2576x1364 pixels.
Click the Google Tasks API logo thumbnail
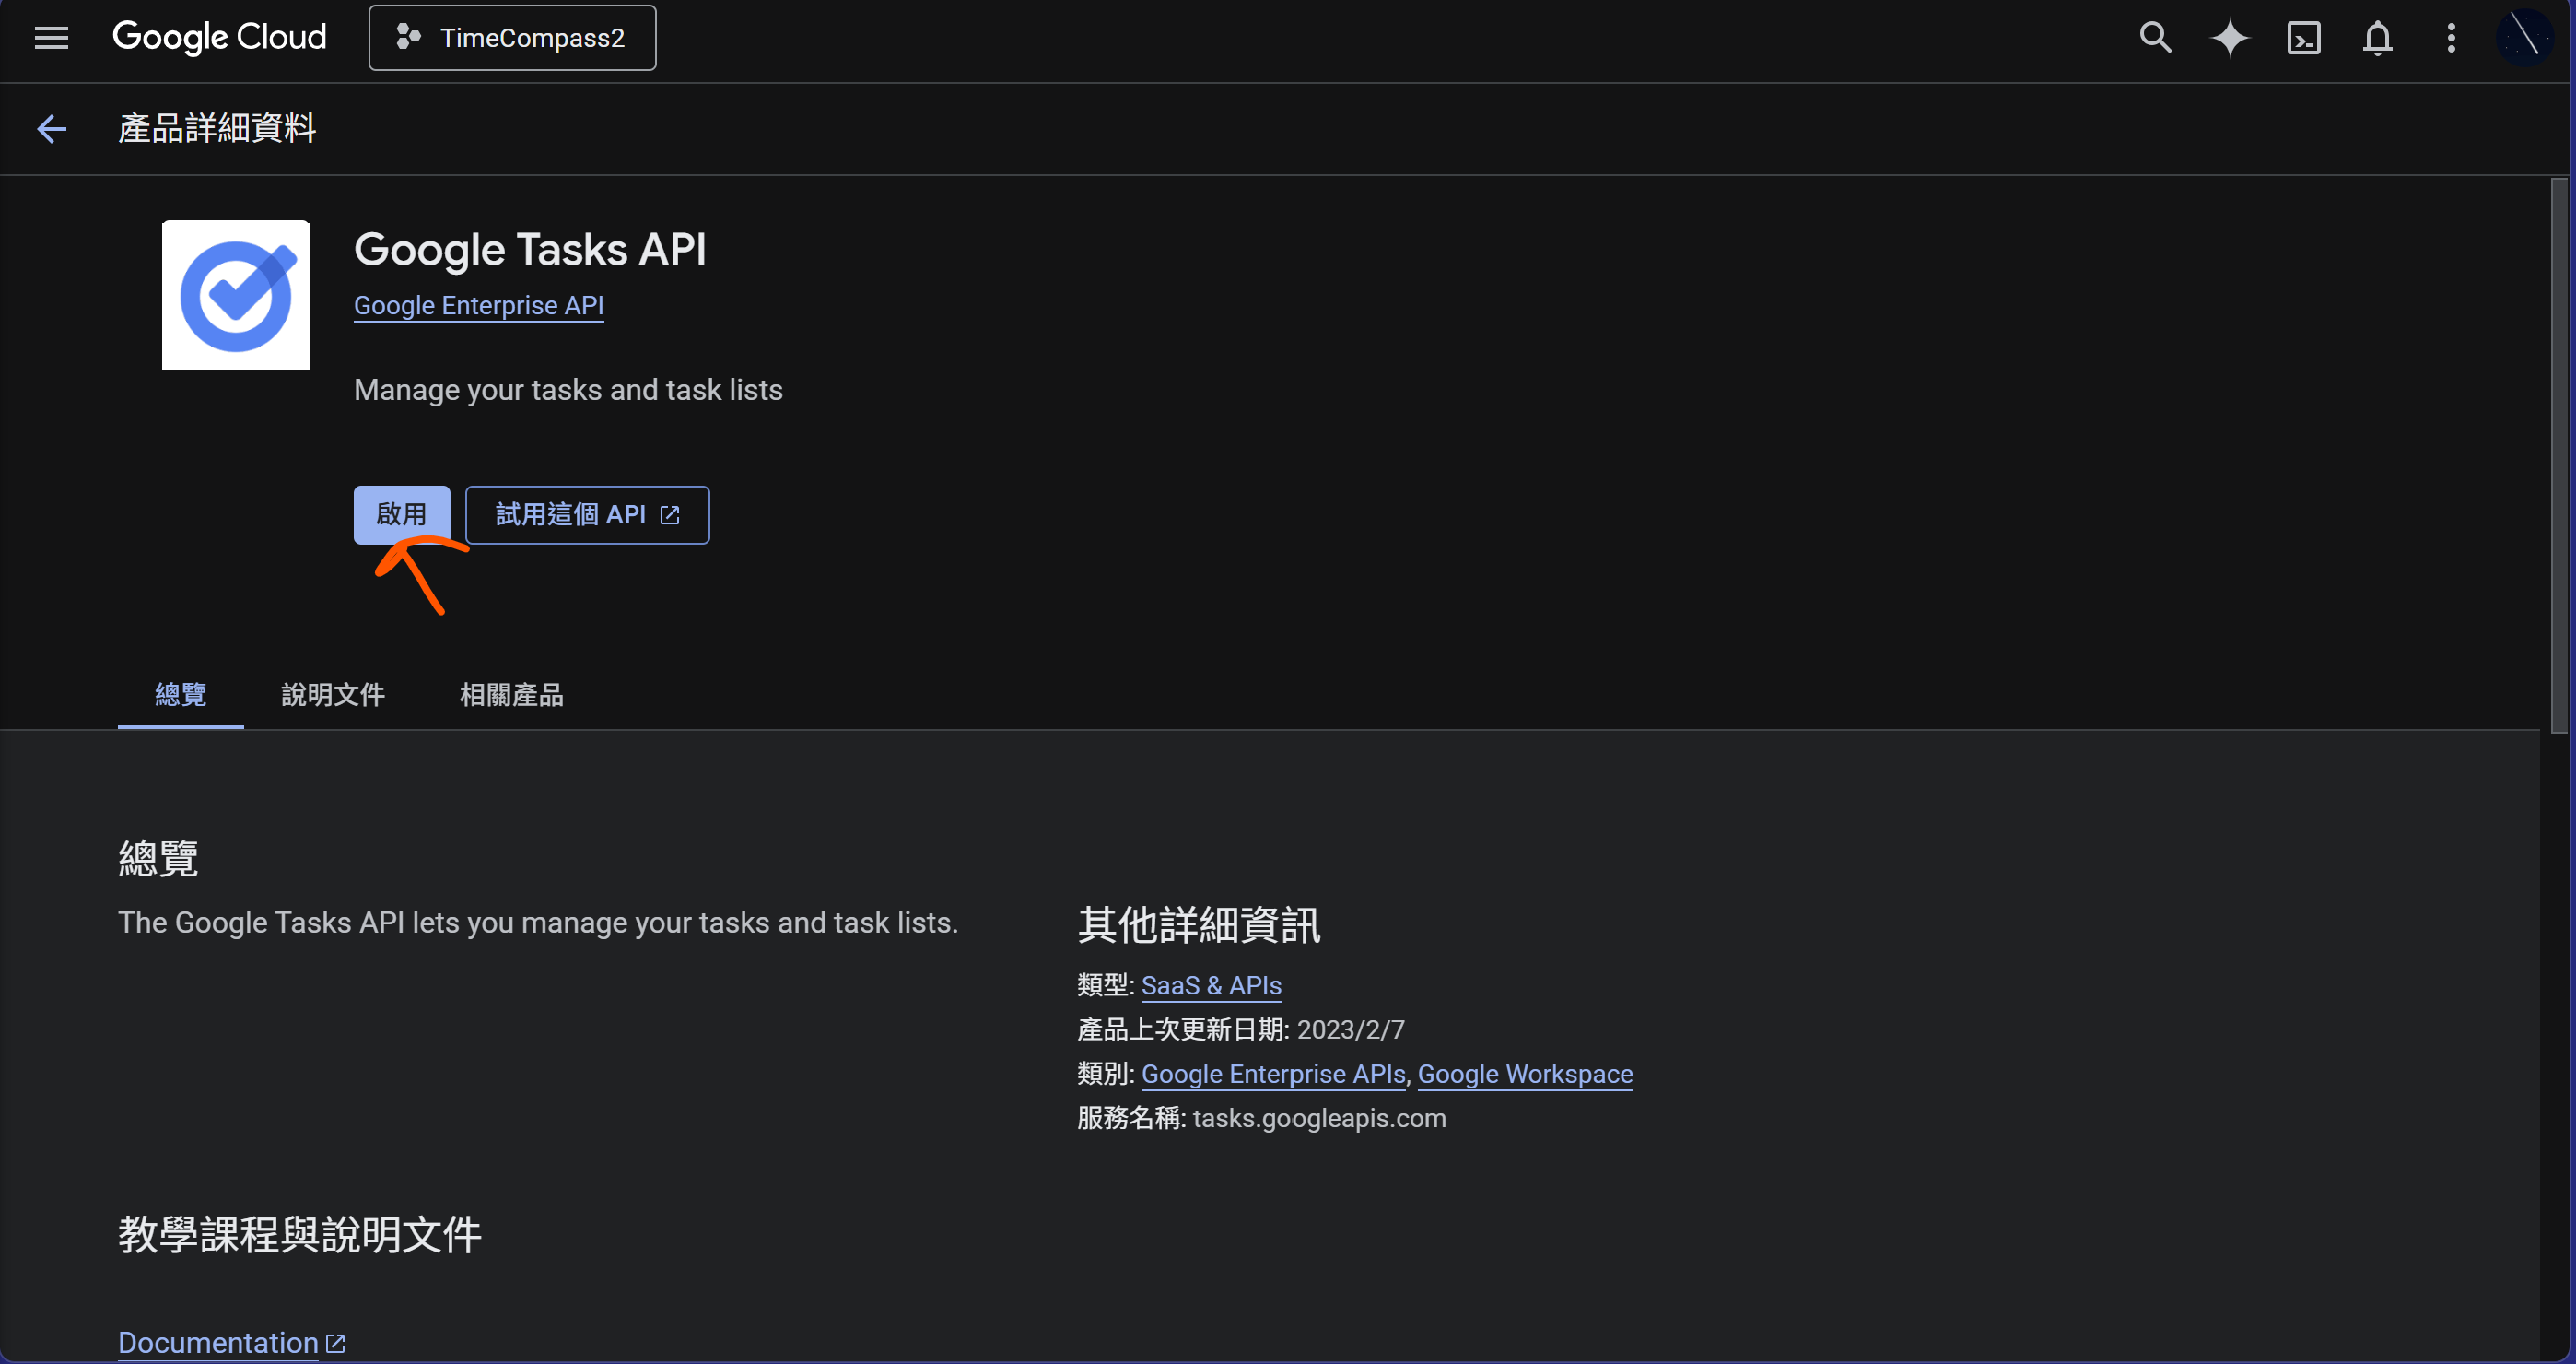tap(235, 295)
